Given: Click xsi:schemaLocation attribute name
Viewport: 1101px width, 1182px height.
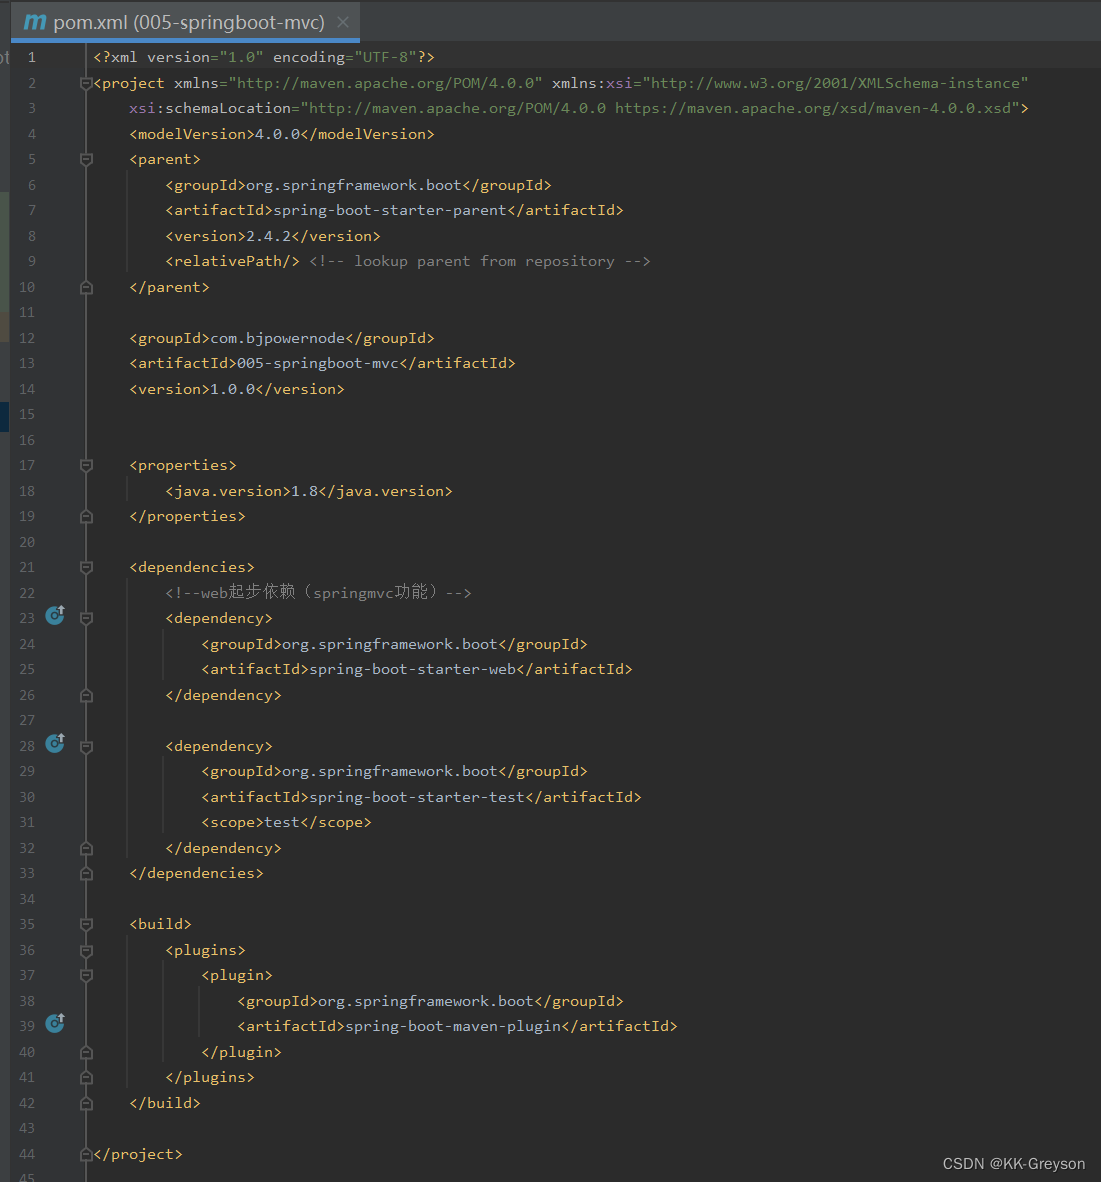Looking at the screenshot, I should tap(210, 109).
